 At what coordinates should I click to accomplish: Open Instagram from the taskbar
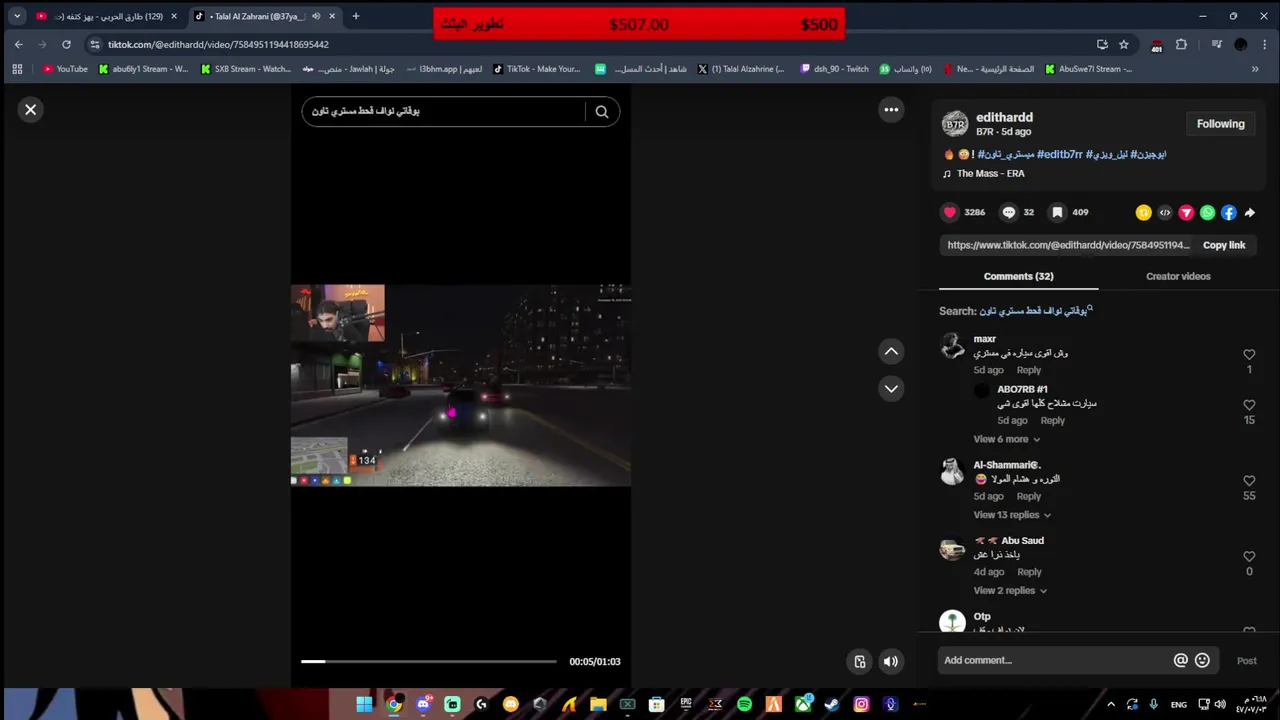click(861, 704)
